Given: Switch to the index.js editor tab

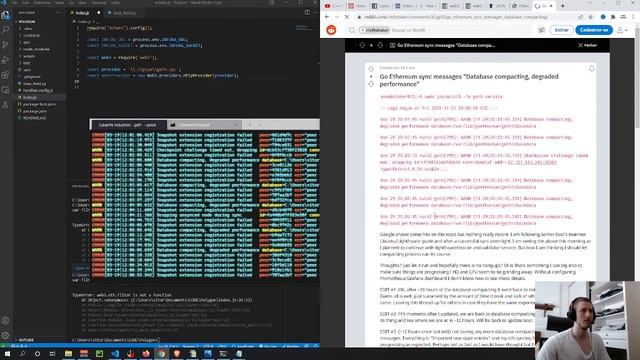Looking at the screenshot, I should pos(84,13).
